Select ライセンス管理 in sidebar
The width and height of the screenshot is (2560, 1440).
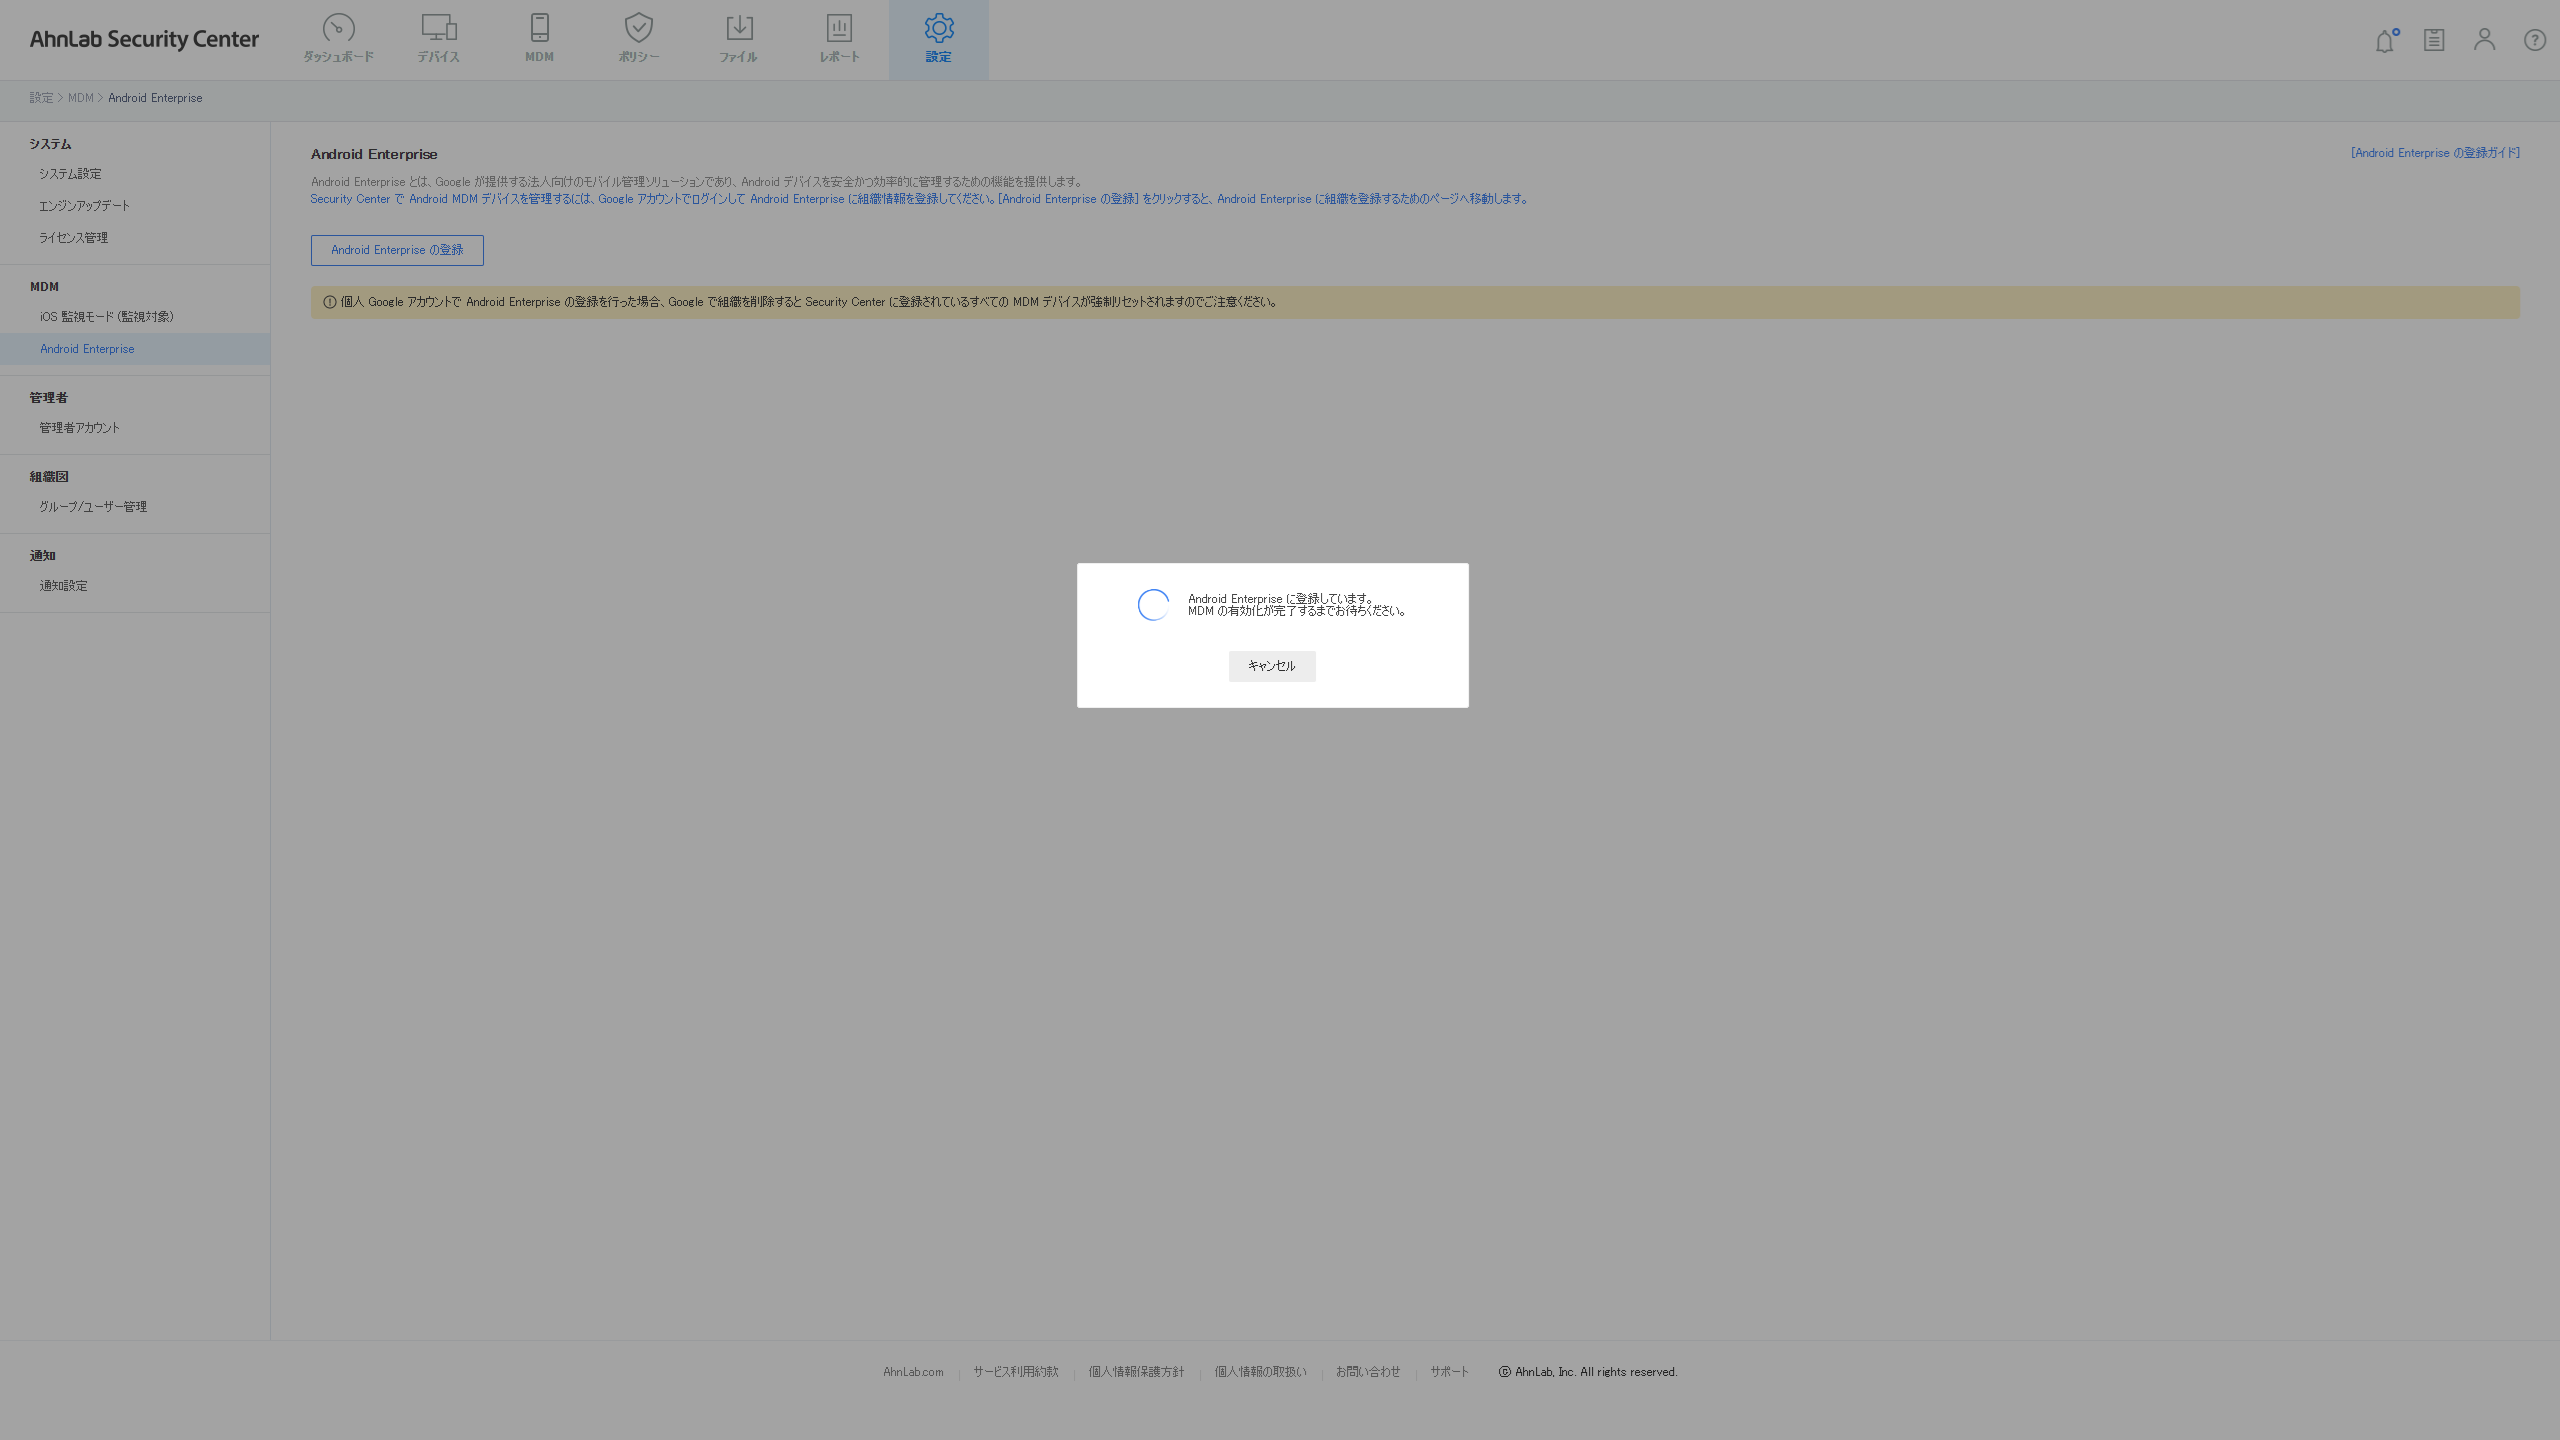73,238
